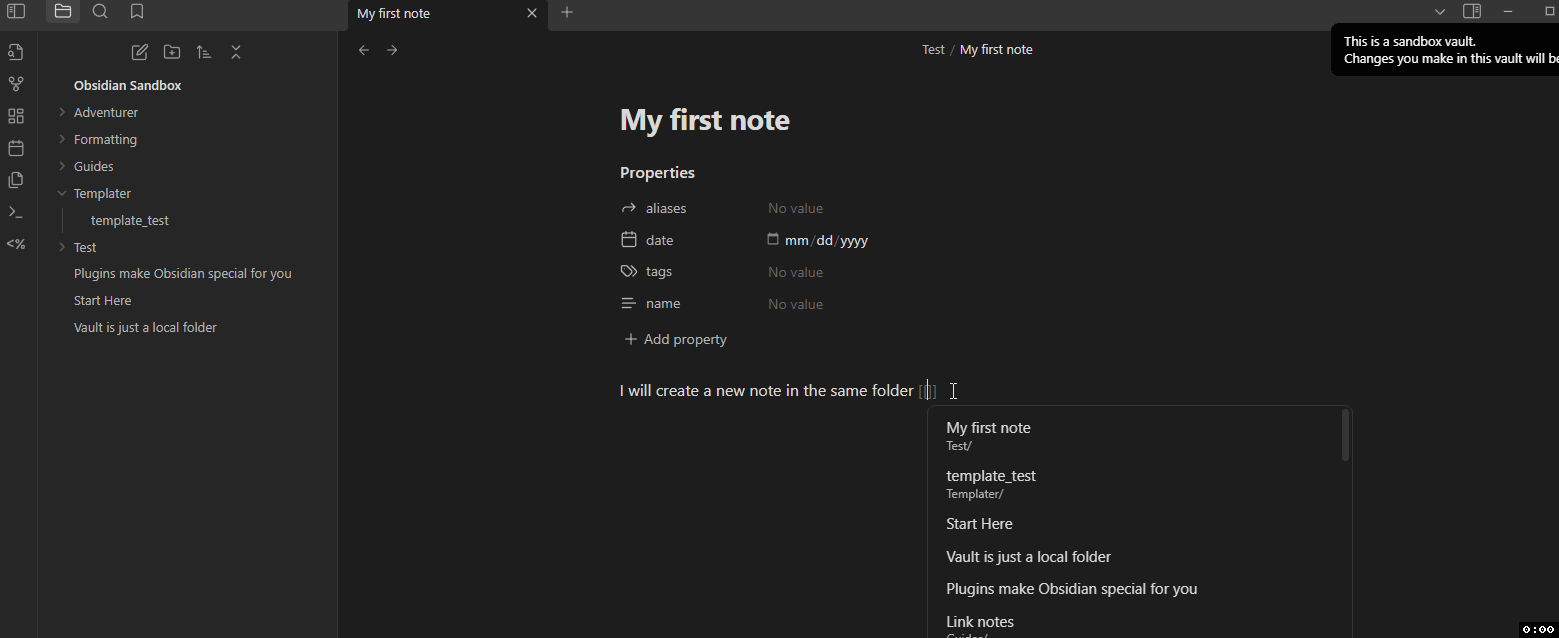
Task: Click the date property calendar icon
Action: [x=629, y=240]
